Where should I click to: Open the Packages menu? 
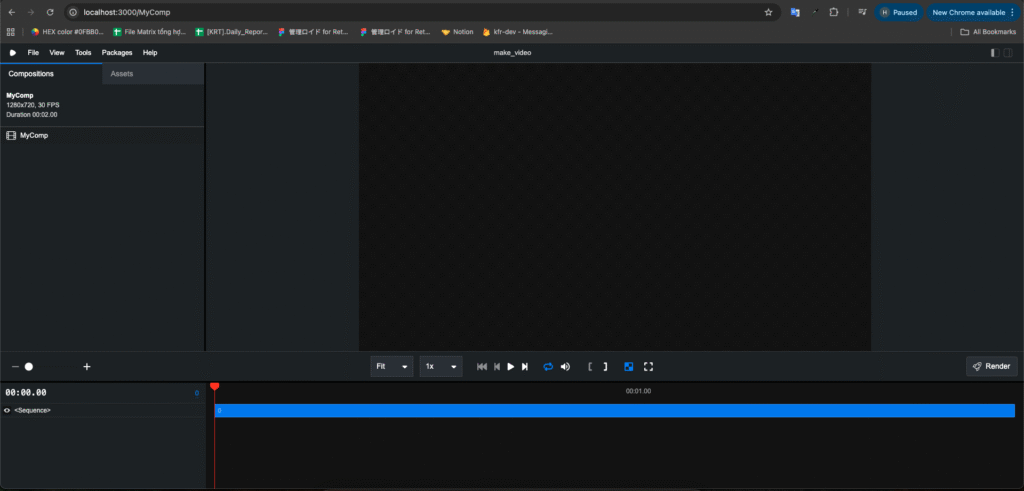[x=117, y=52]
